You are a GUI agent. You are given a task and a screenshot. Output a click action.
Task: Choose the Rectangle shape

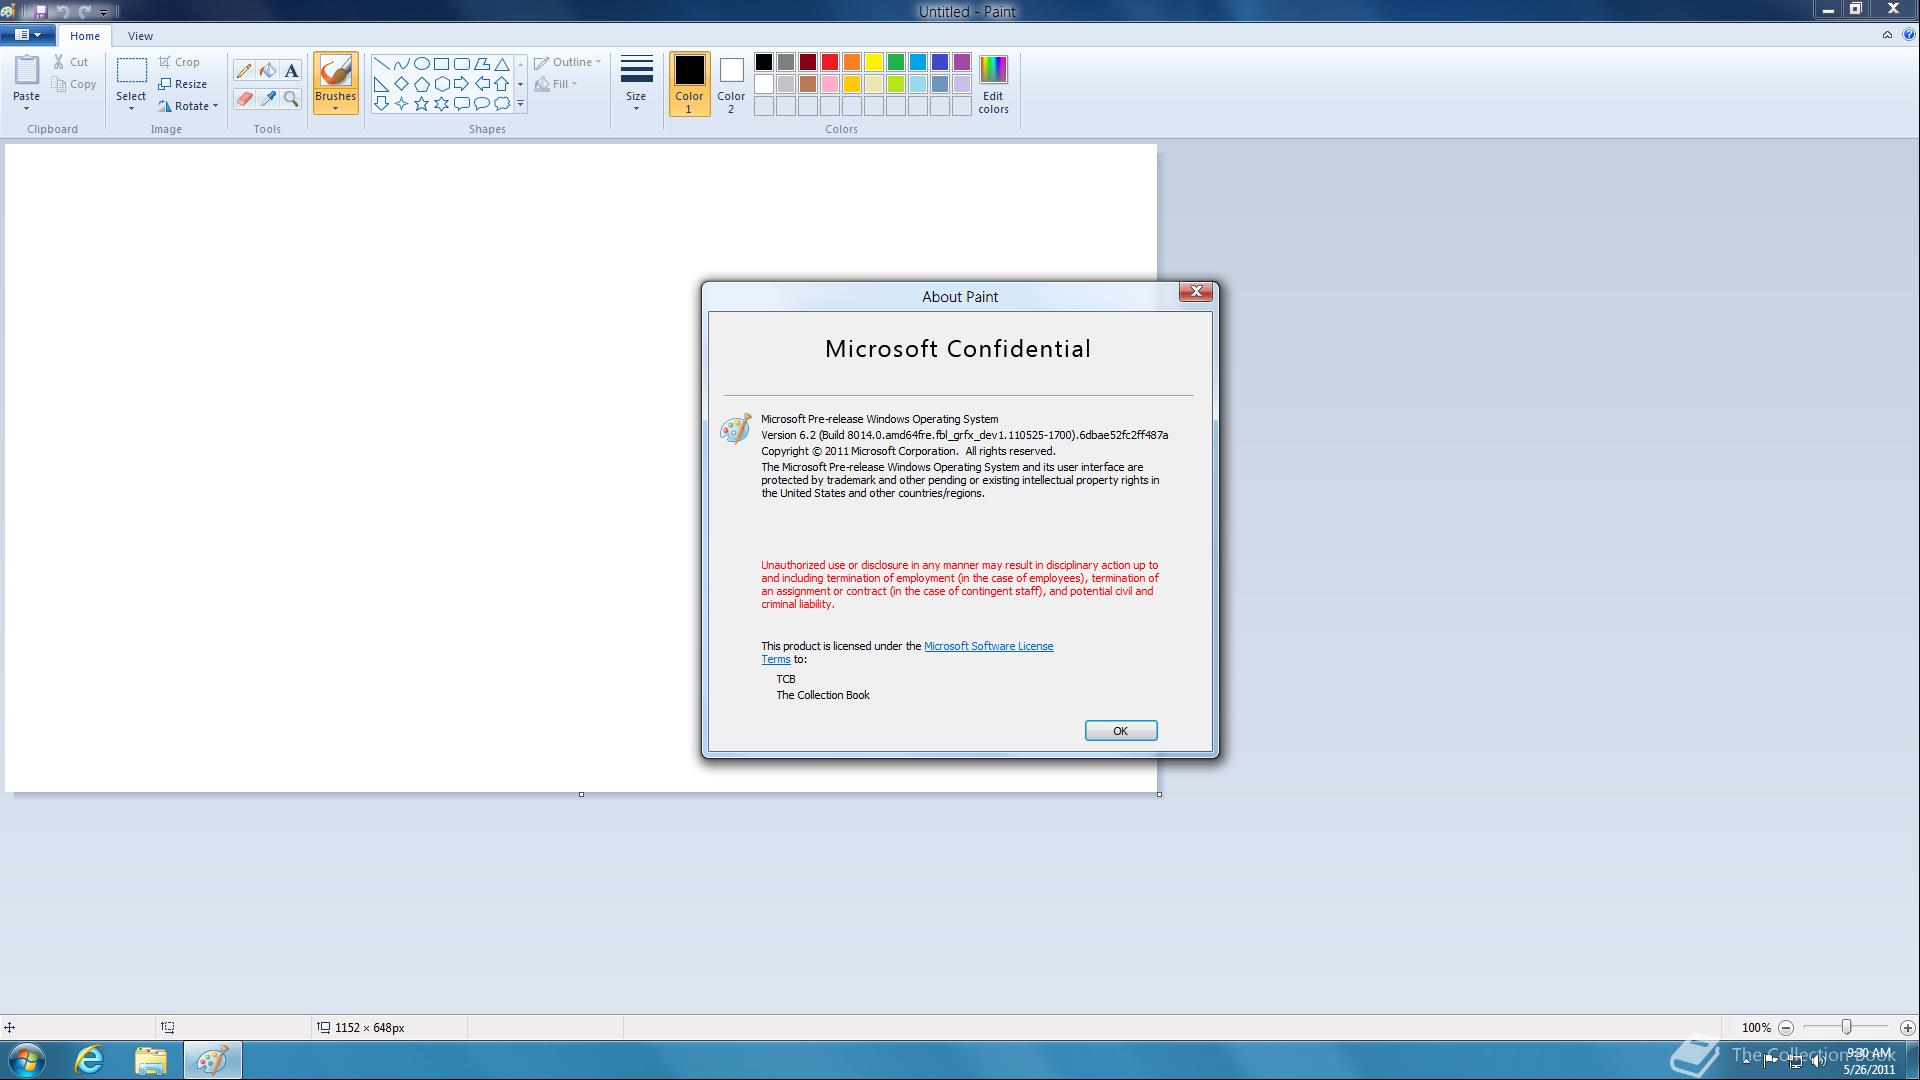(x=441, y=64)
